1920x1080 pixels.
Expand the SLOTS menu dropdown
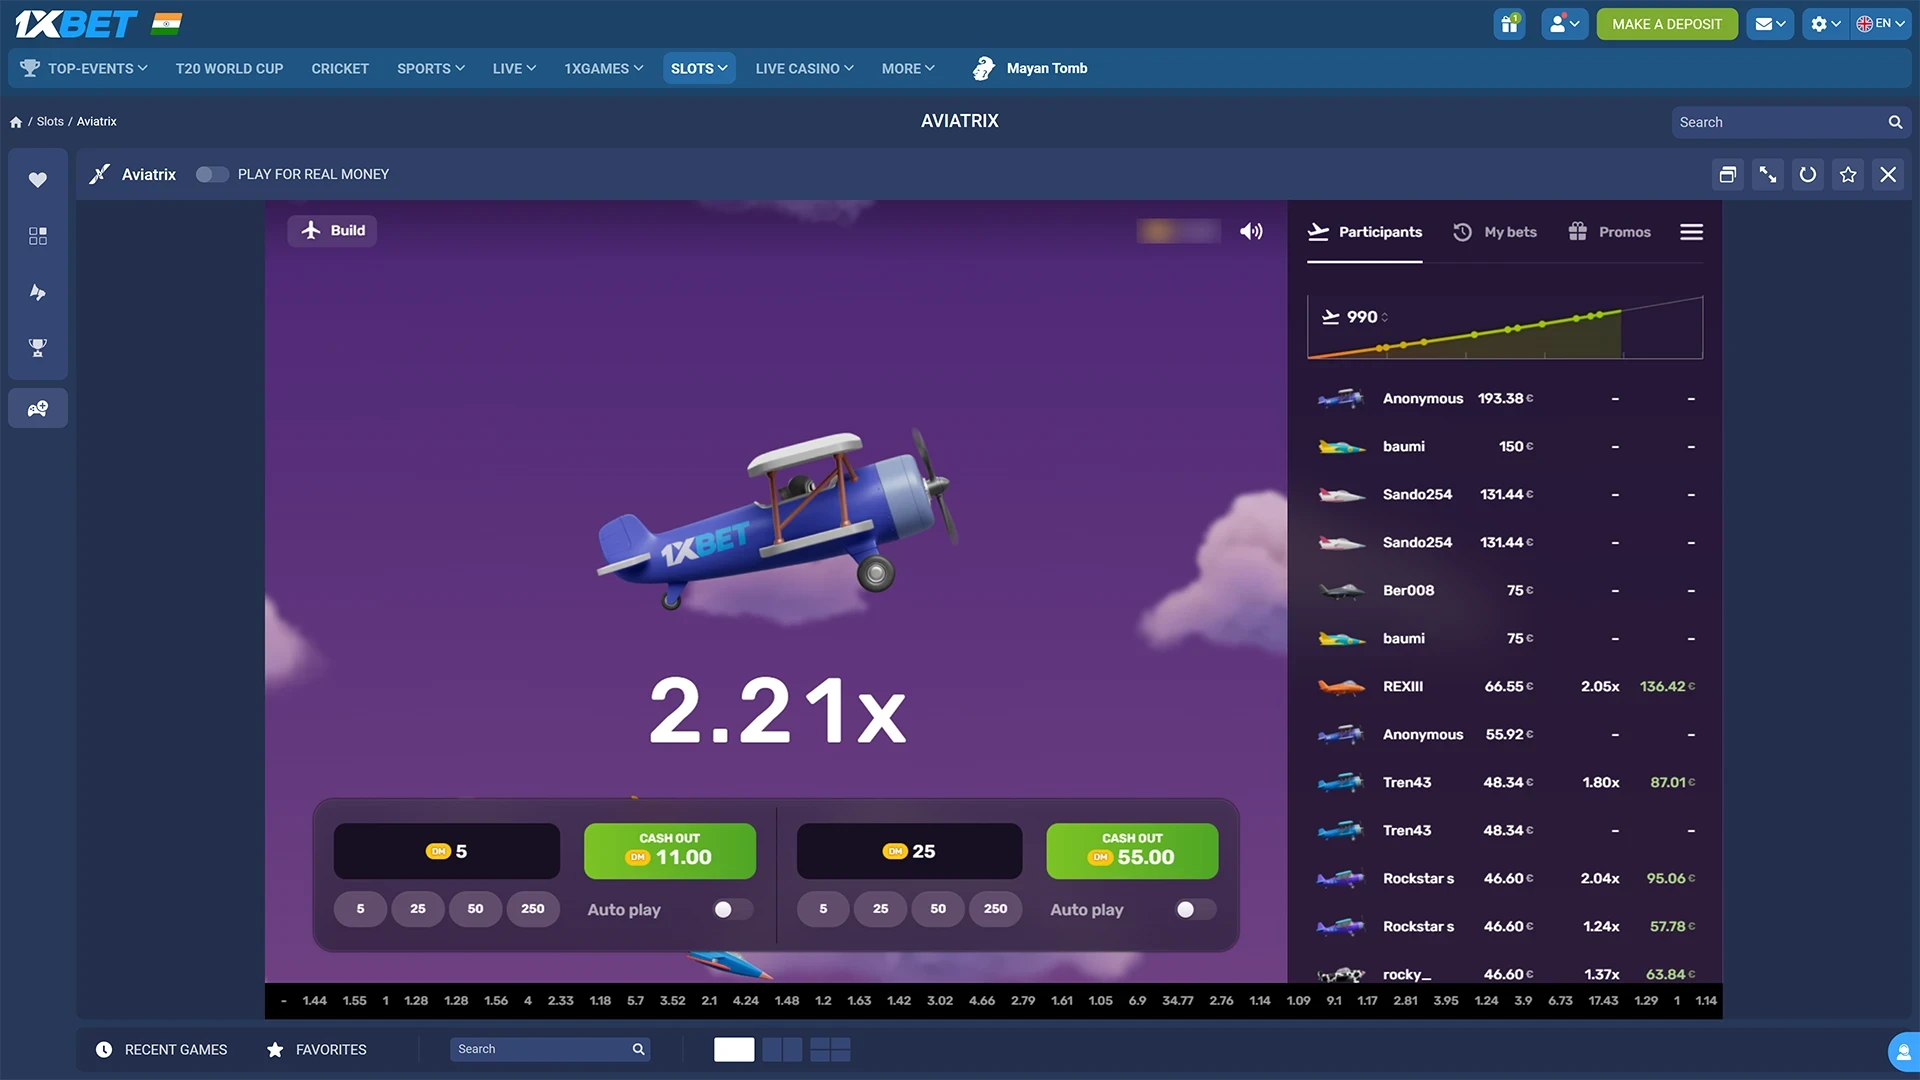[x=699, y=68]
